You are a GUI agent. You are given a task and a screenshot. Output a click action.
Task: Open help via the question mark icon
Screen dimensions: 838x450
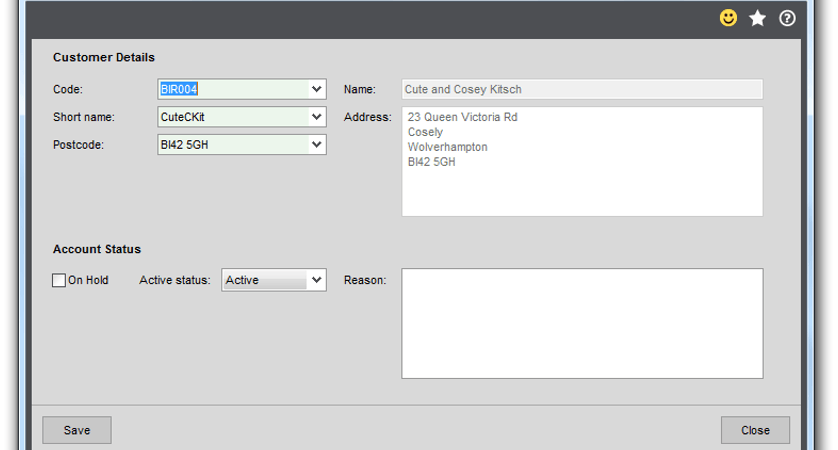787,18
